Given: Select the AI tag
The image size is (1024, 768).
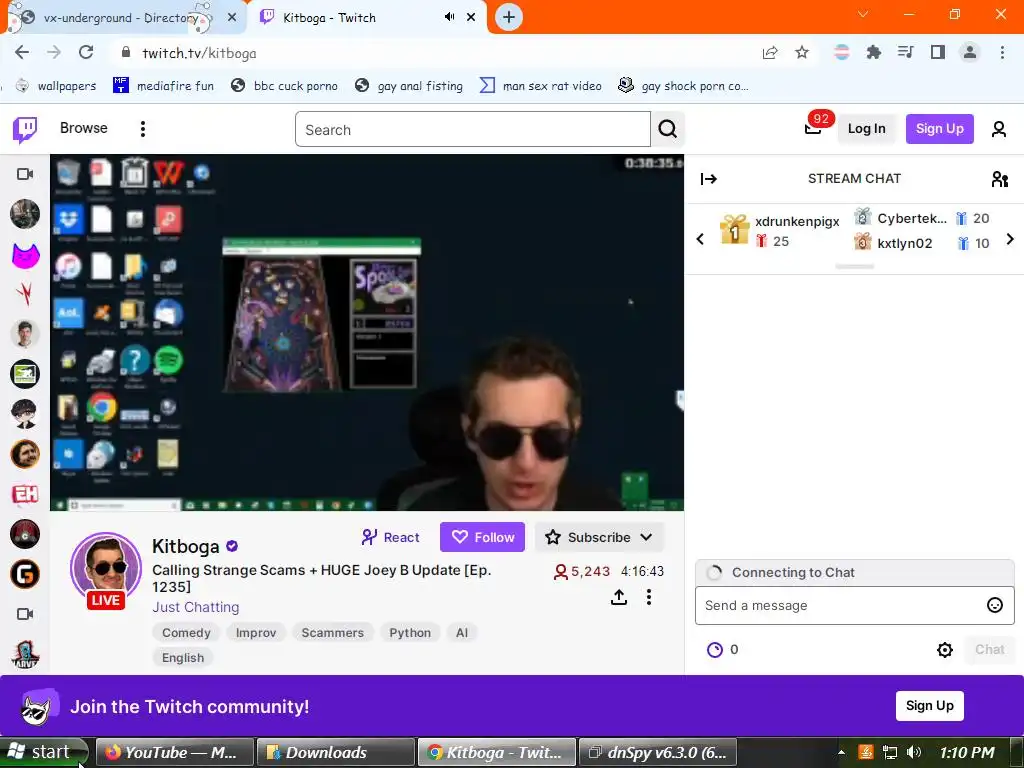Looking at the screenshot, I should click(462, 633).
